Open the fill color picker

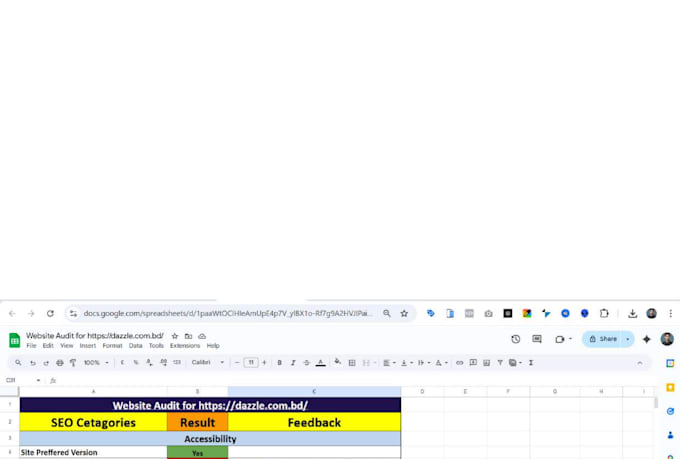[x=337, y=362]
